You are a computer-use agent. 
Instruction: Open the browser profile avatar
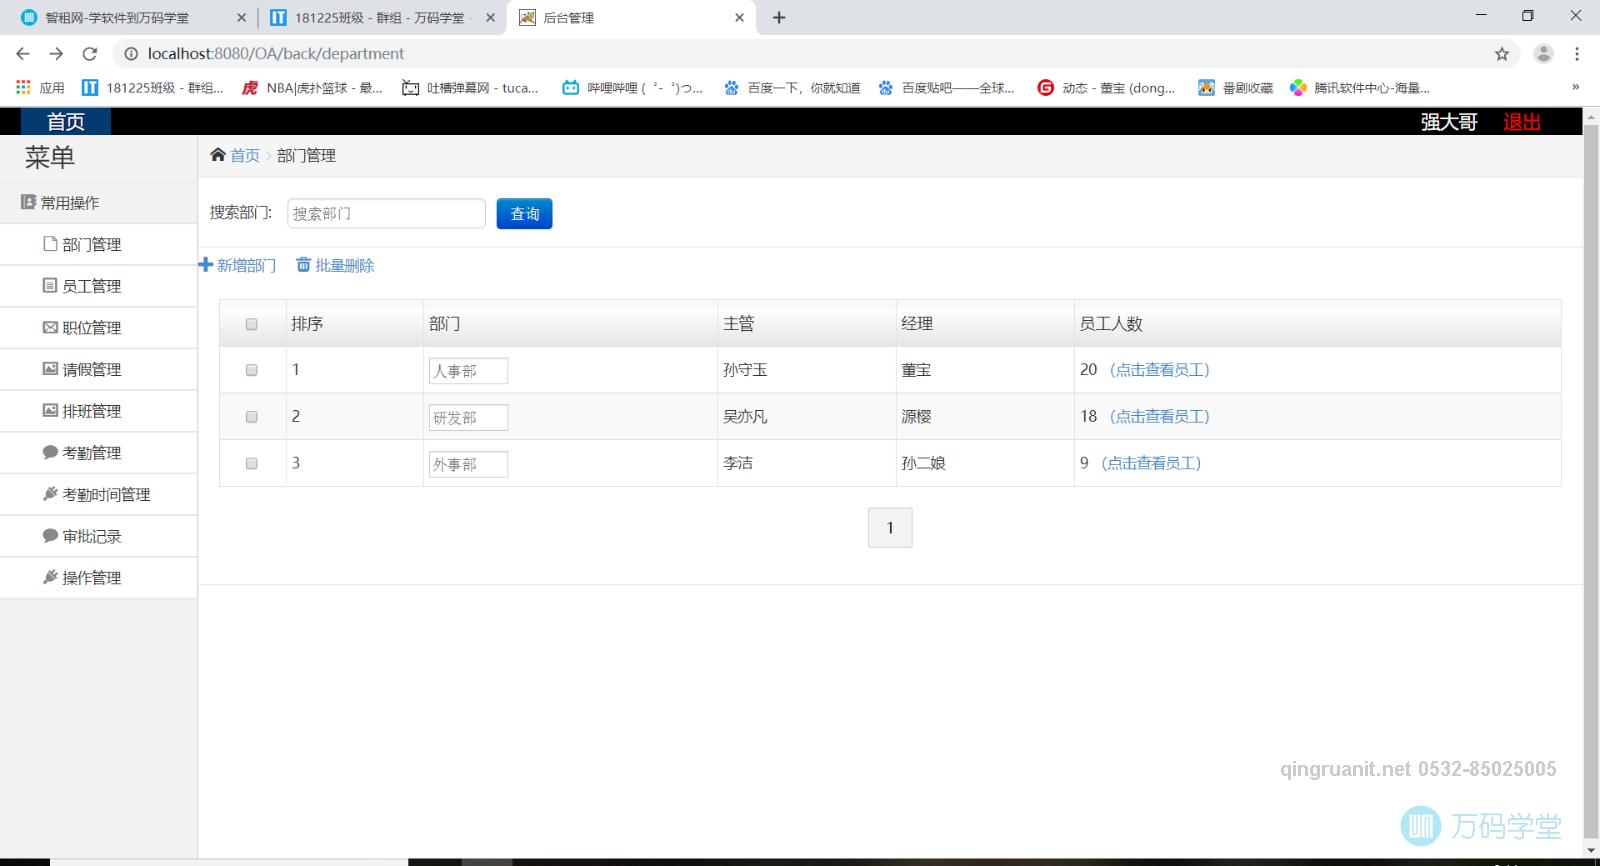pyautogui.click(x=1543, y=54)
